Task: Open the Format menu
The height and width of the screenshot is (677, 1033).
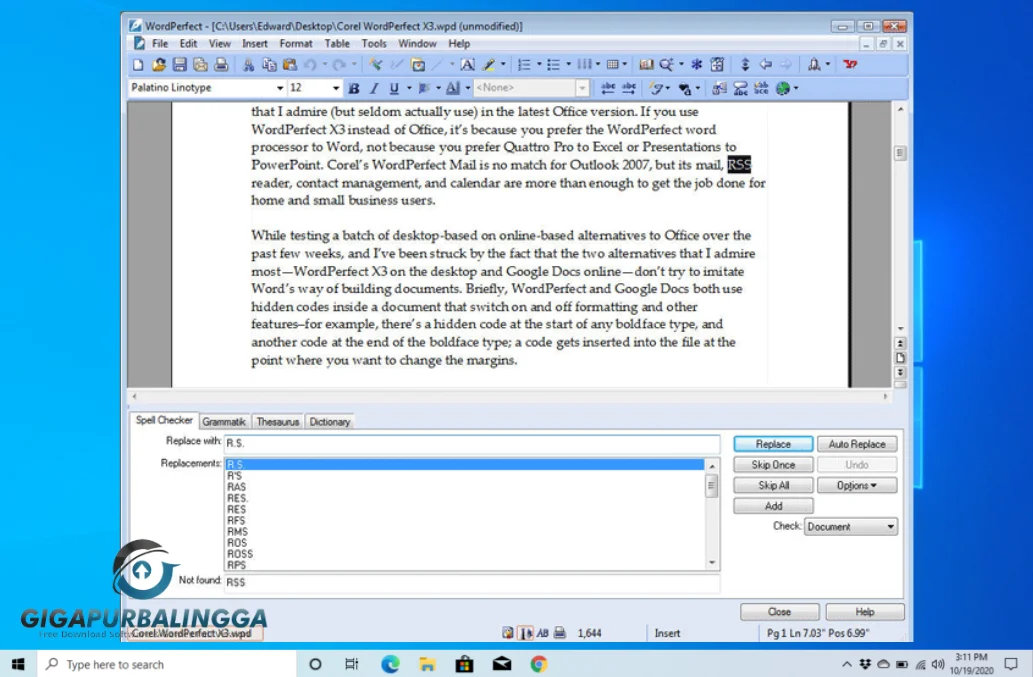Action: 296,43
